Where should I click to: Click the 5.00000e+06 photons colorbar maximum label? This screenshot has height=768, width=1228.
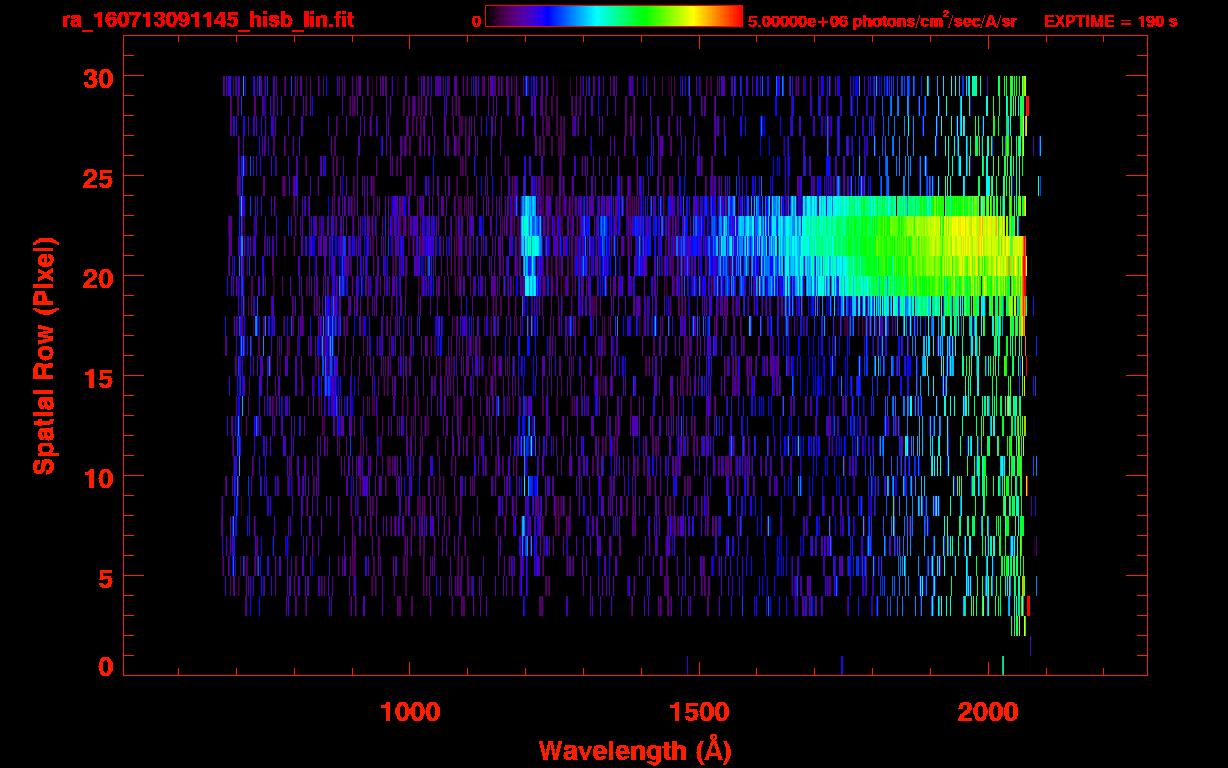pyautogui.click(x=882, y=21)
